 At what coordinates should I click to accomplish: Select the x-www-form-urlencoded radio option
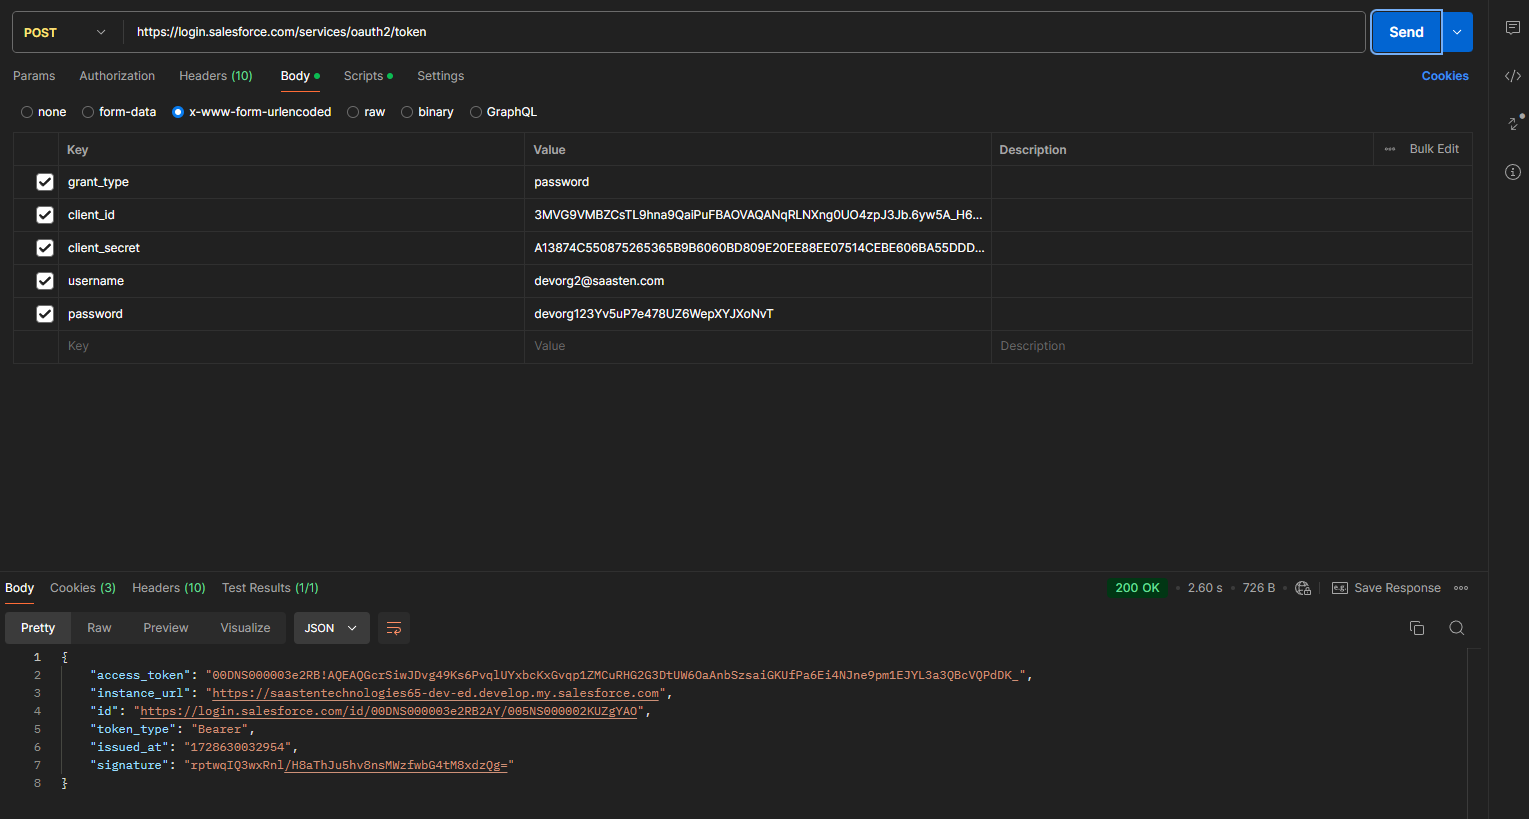tap(178, 112)
